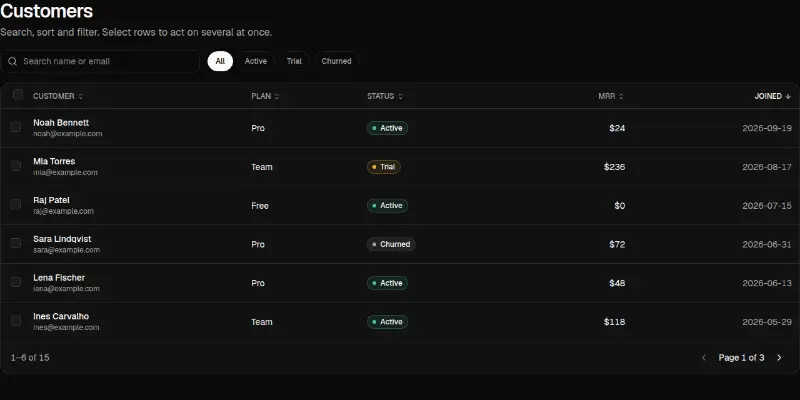The image size is (800, 400).
Task: Click Raj Patel's Active status badge
Action: pyautogui.click(x=387, y=206)
